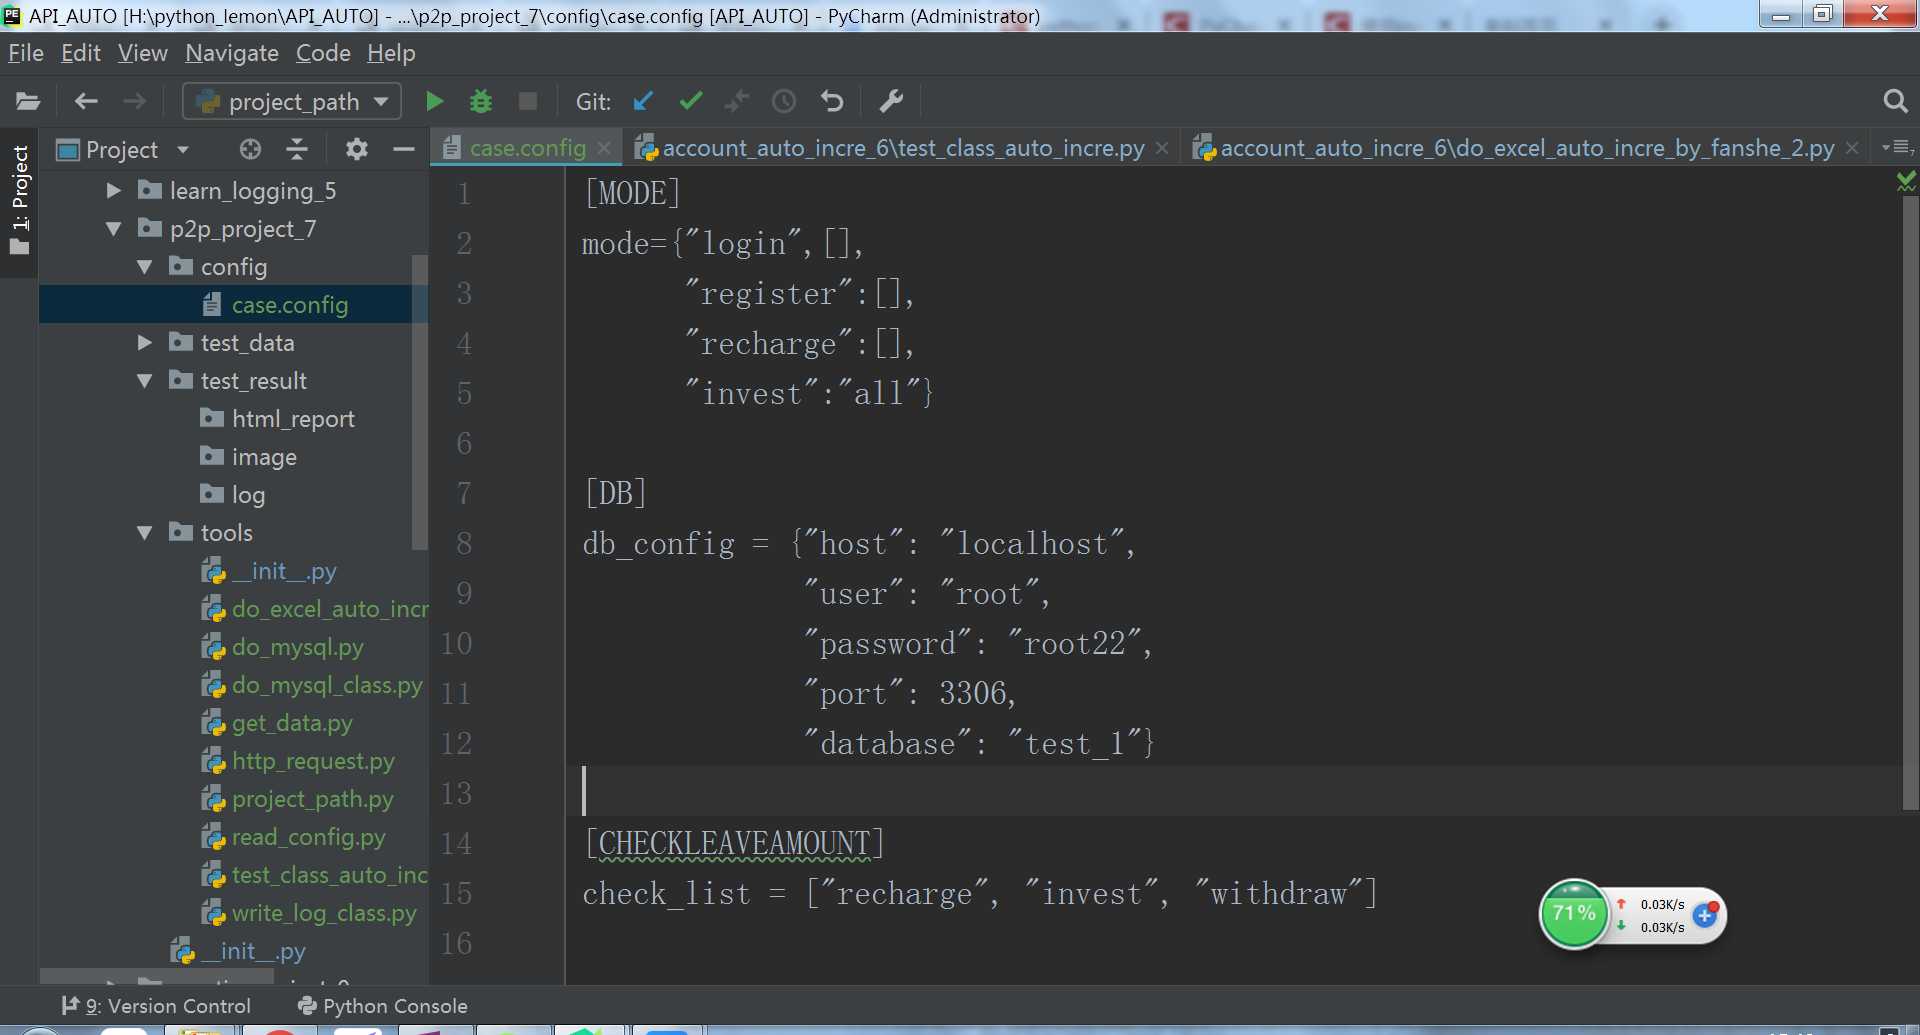
Task: Run the project_path configuration
Action: tap(434, 101)
